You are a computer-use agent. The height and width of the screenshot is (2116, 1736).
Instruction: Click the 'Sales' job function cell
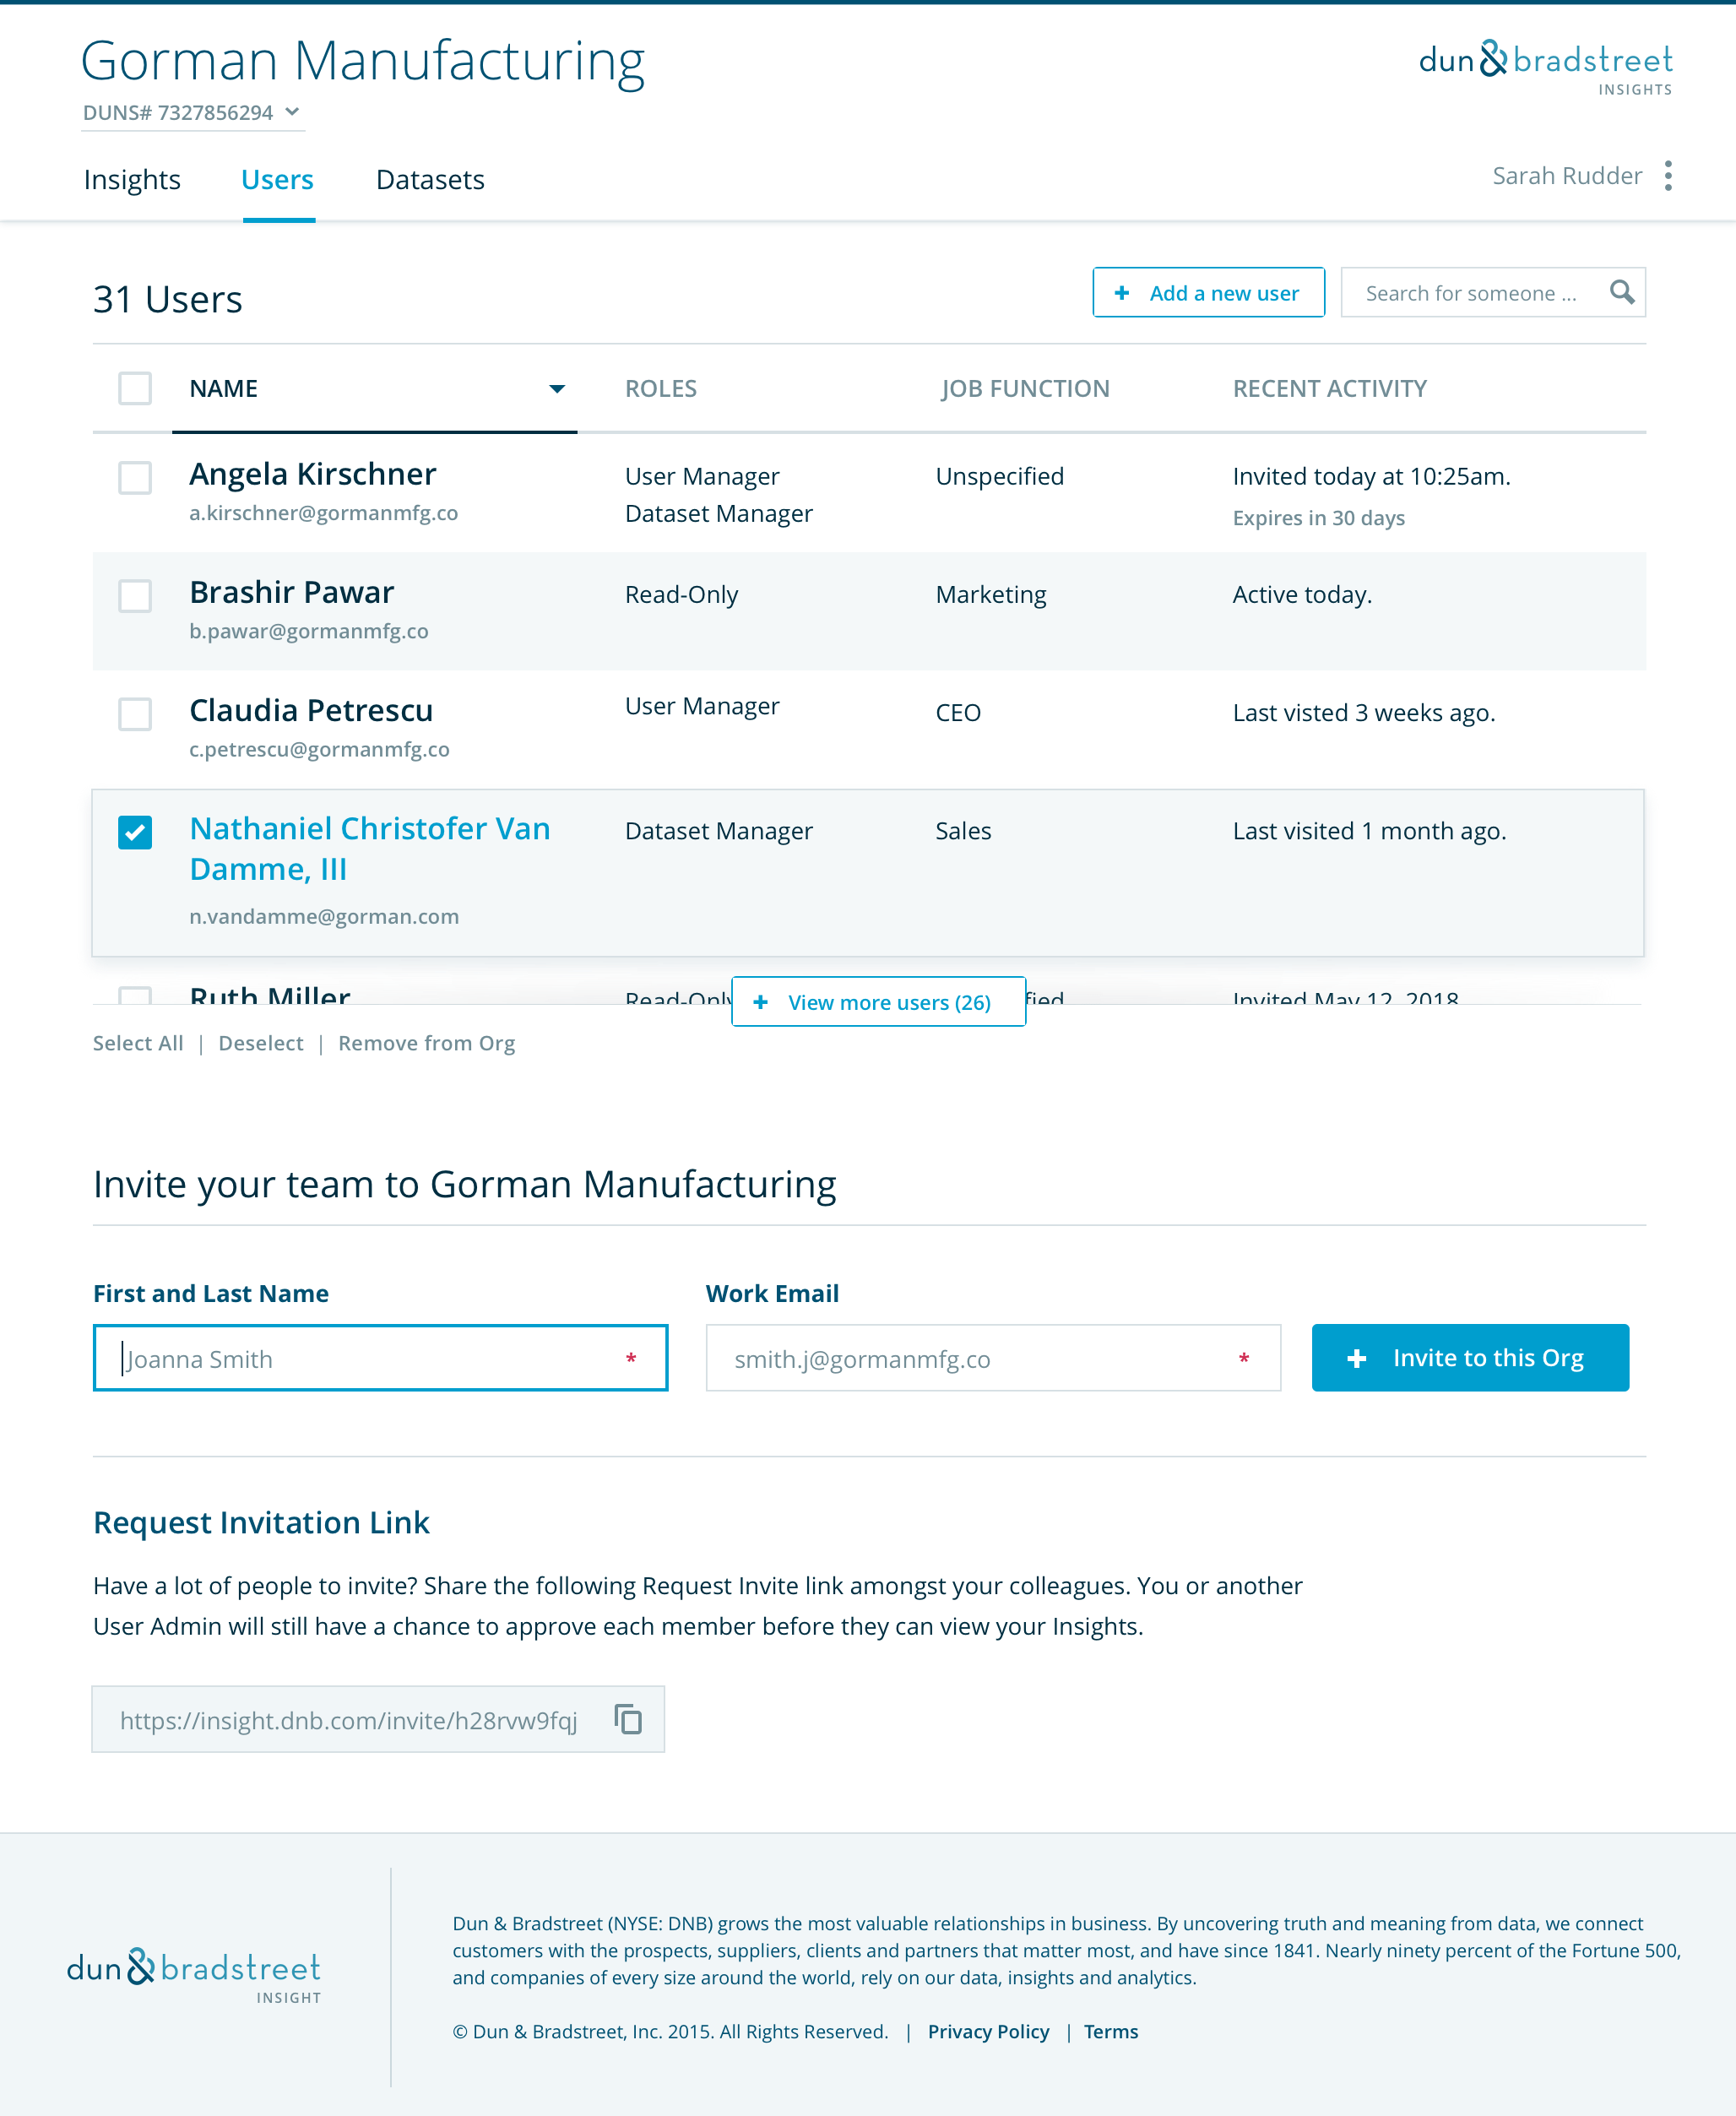coord(963,831)
